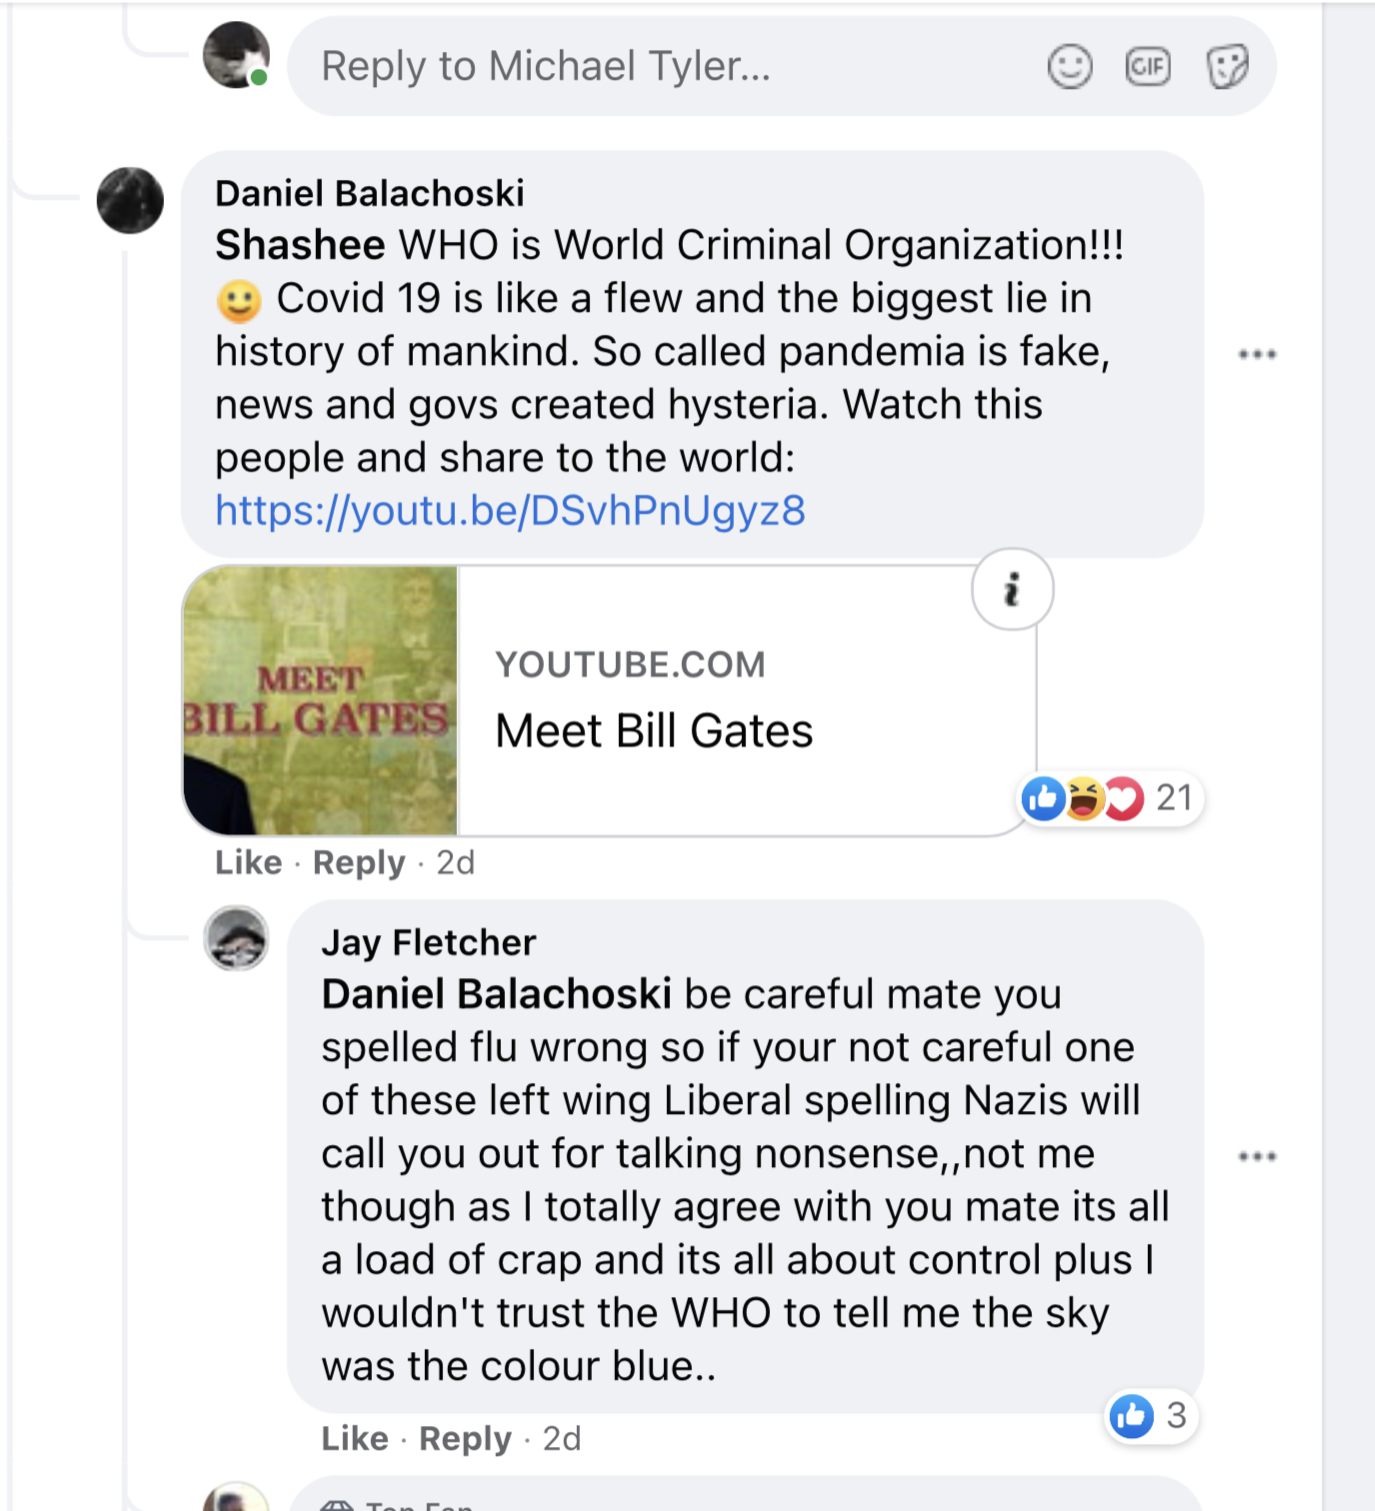This screenshot has width=1375, height=1511.
Task: View the 3 likes on Jay Fletcher's comment
Action: (1150, 1416)
